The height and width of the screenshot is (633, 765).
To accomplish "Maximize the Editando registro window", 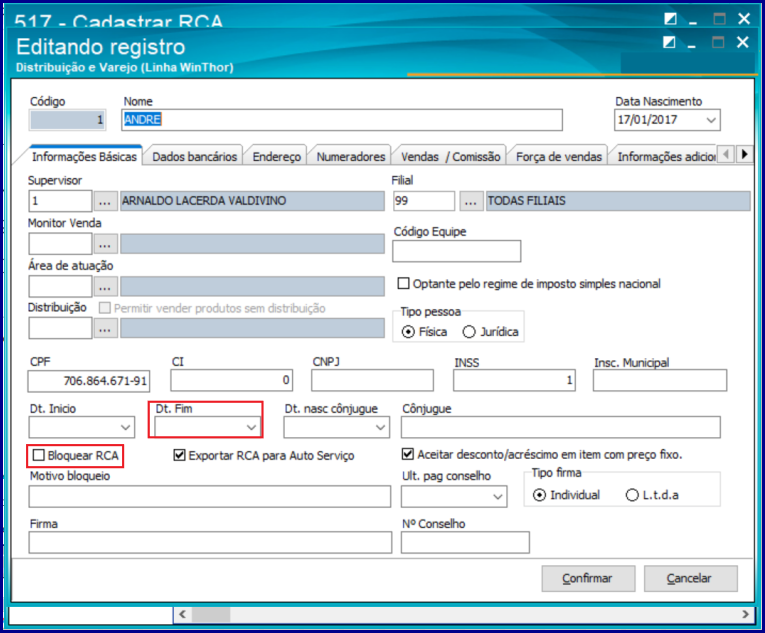I will pos(718,42).
